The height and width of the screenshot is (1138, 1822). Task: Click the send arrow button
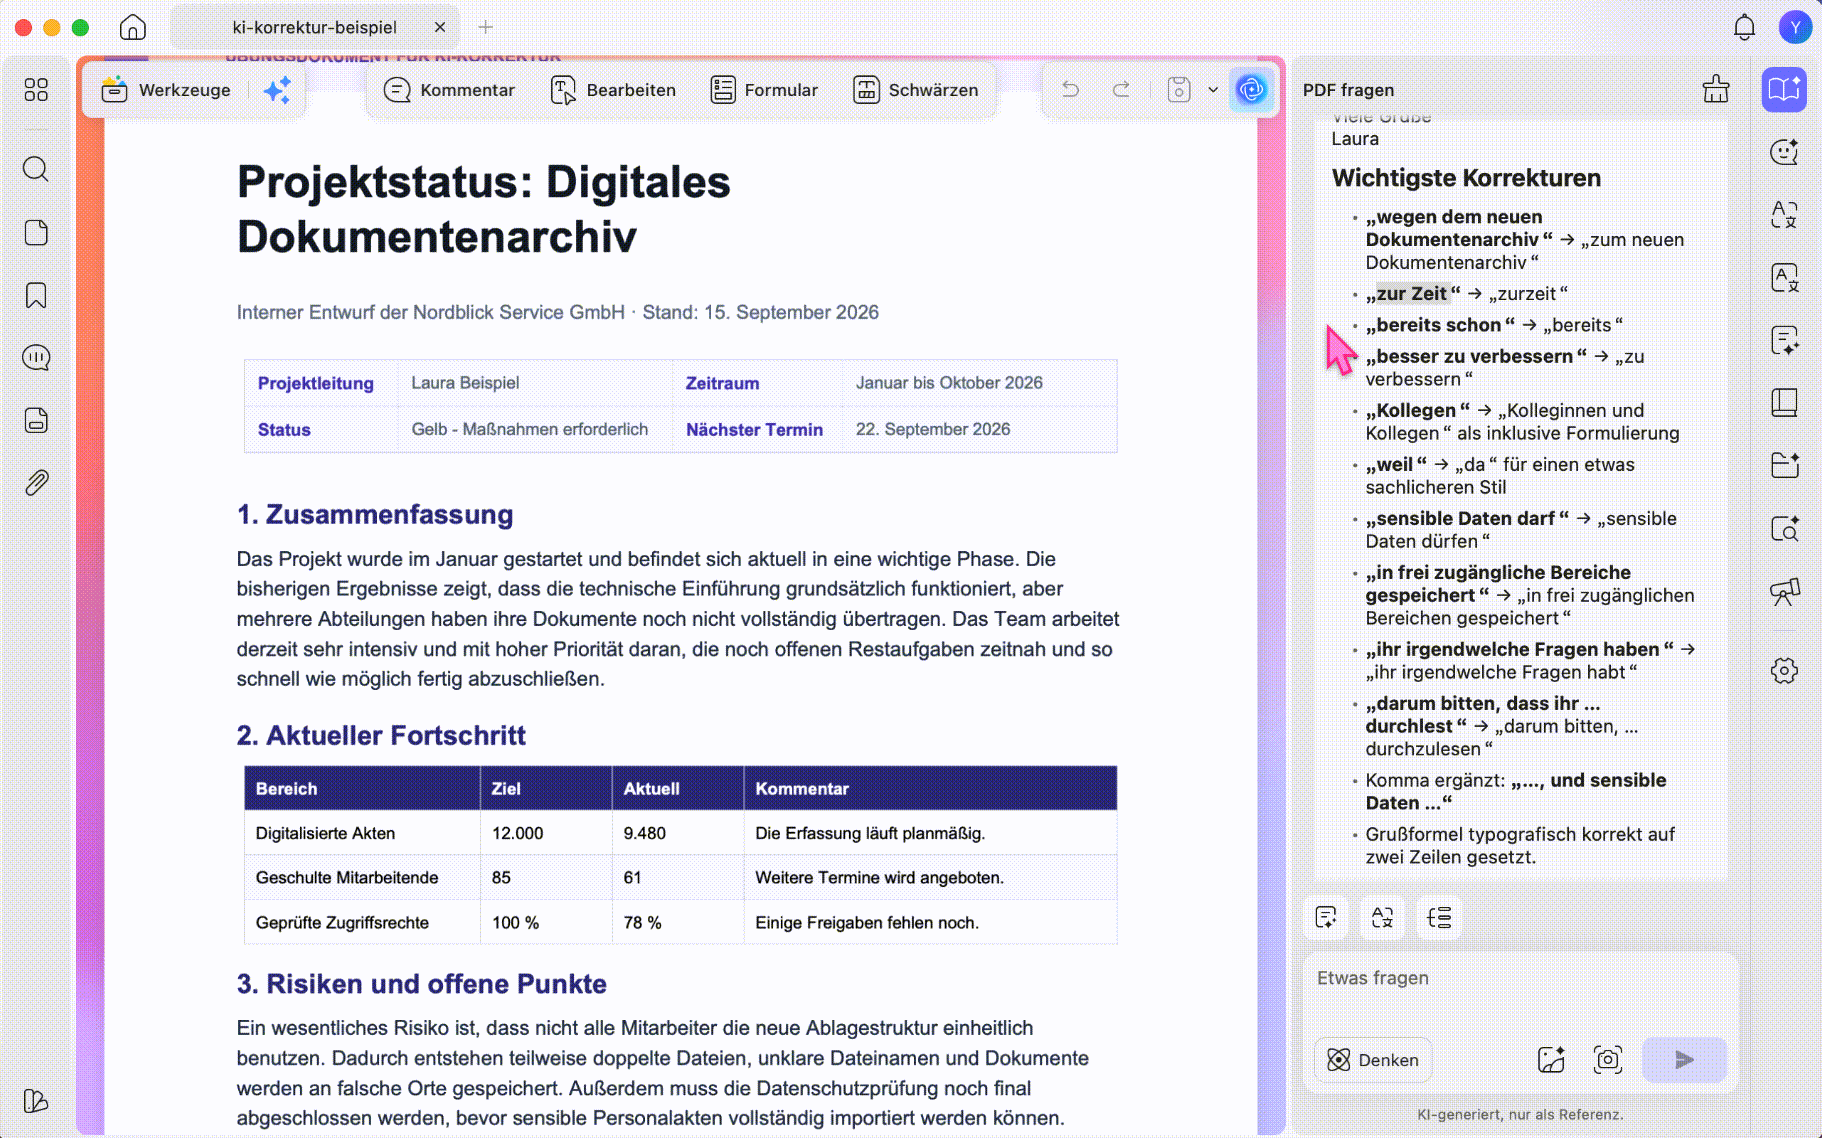(x=1684, y=1059)
